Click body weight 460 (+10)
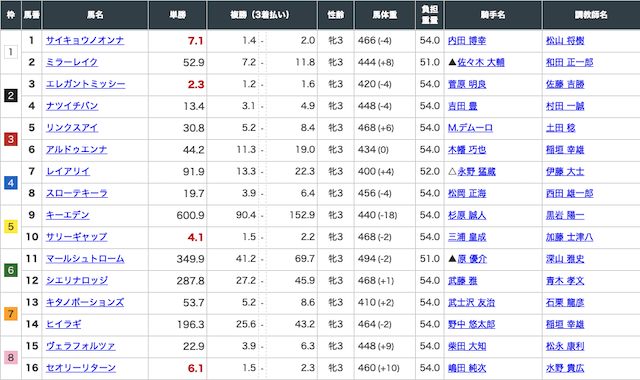This screenshot has width=640, height=380. [x=378, y=368]
